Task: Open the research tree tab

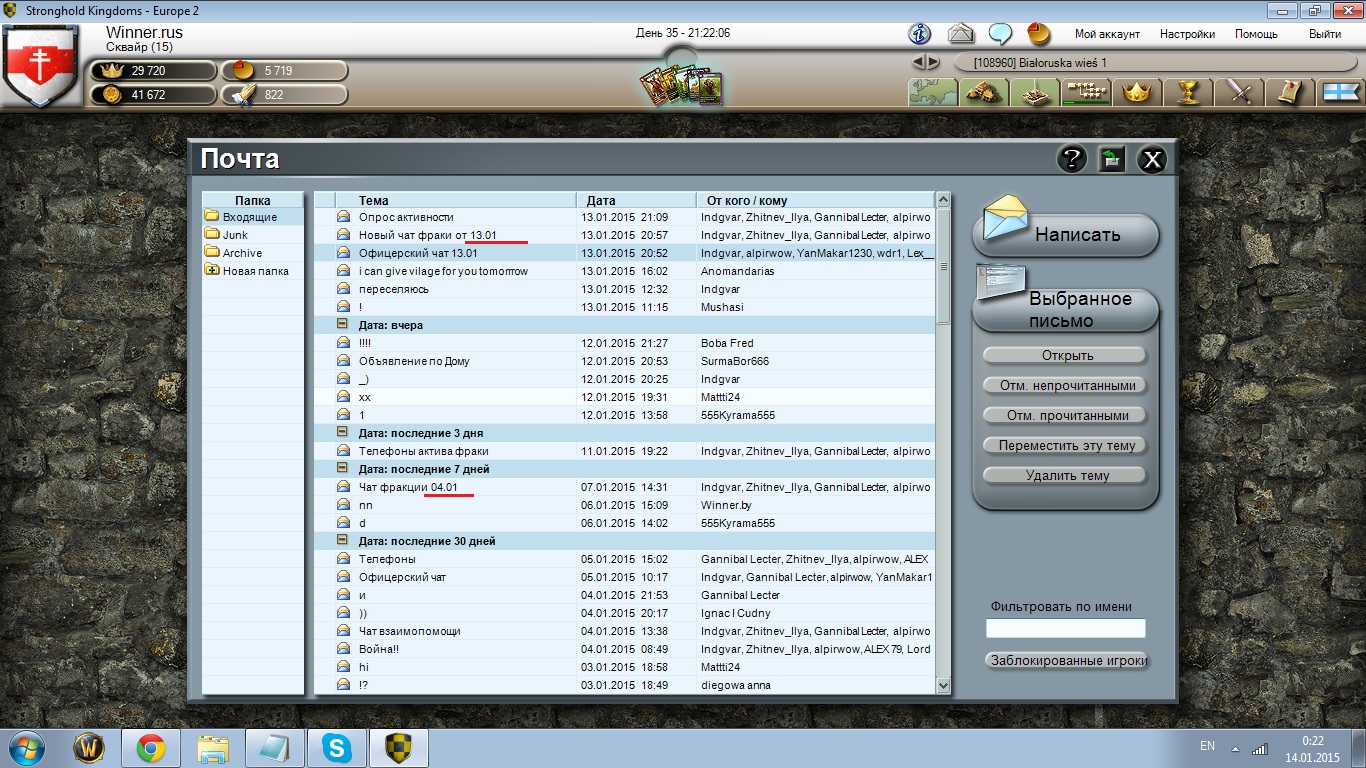Action: (x=1085, y=92)
